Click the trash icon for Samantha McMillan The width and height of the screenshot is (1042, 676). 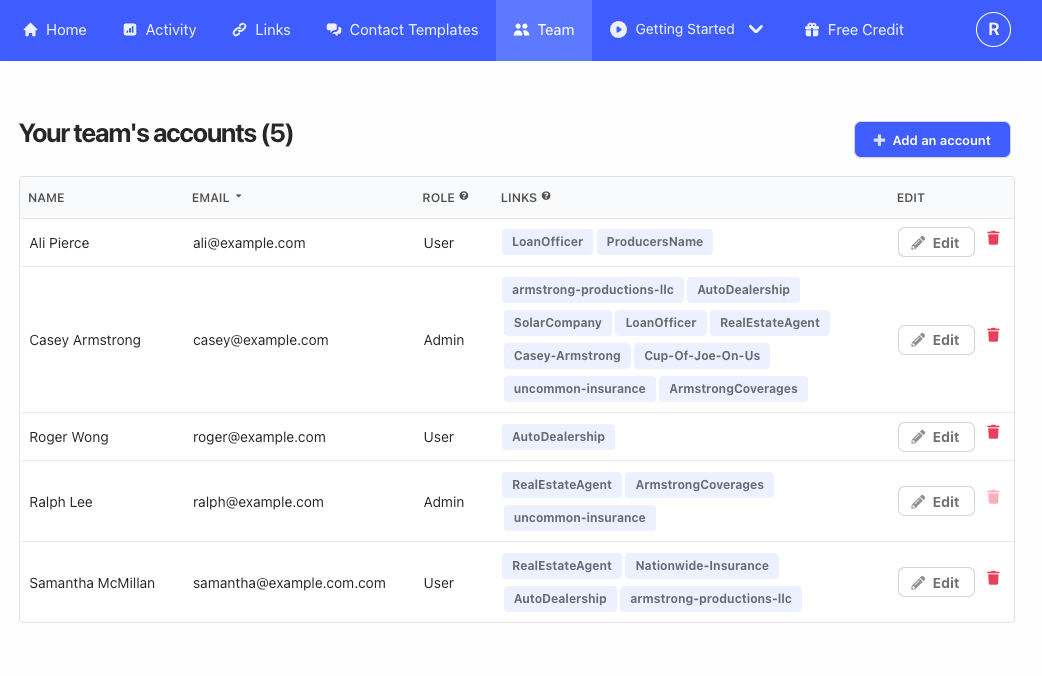[993, 578]
